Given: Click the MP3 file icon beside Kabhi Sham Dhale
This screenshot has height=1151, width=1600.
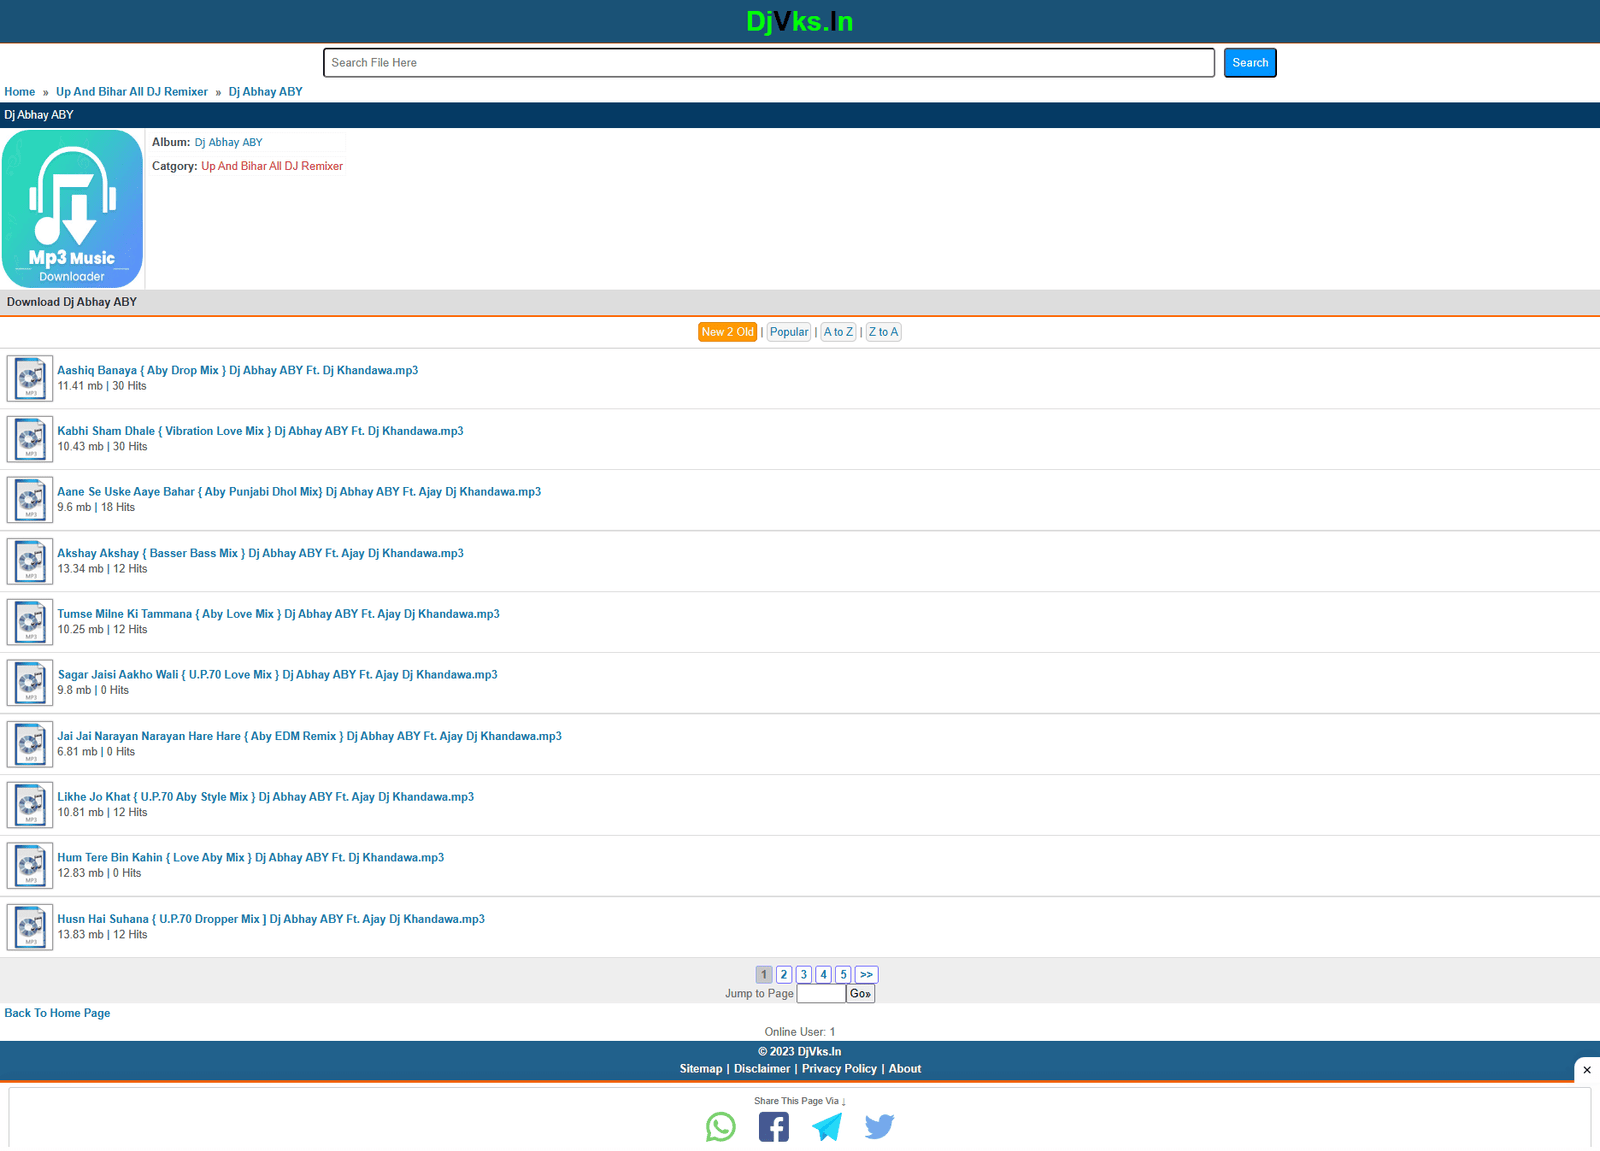Looking at the screenshot, I should pyautogui.click(x=29, y=439).
